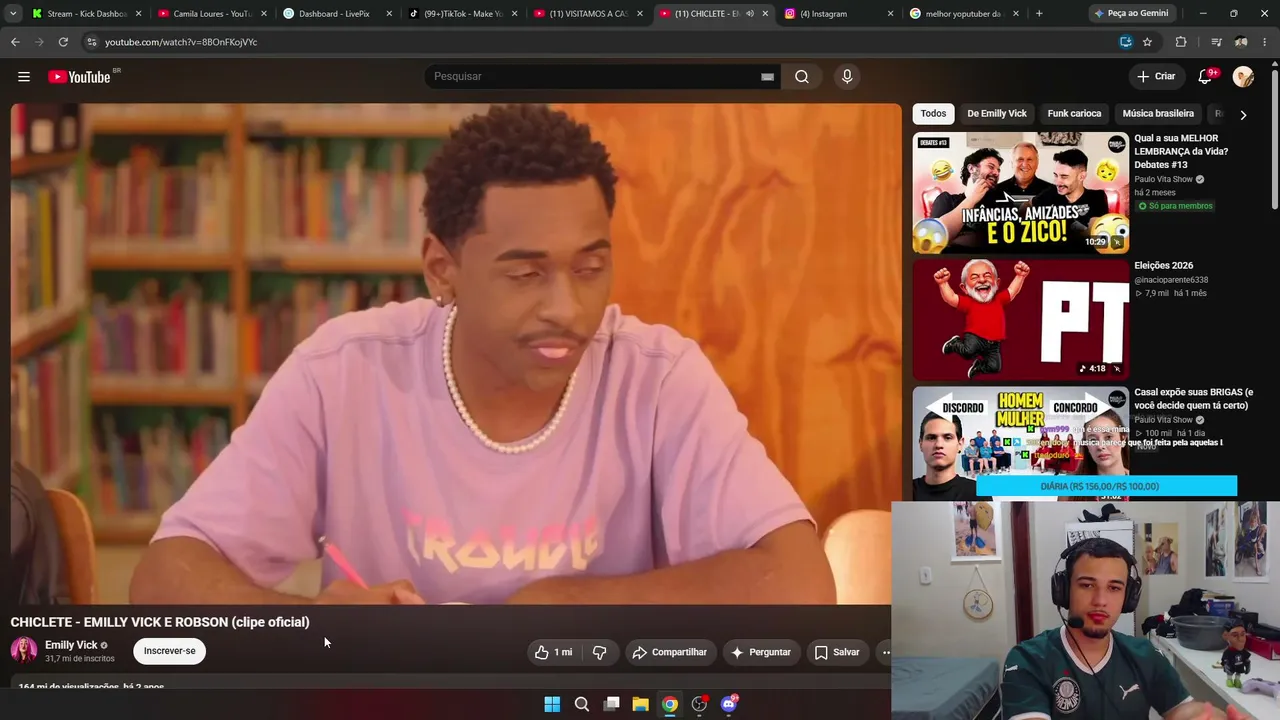Open Emilly Vick channel avatar
The height and width of the screenshot is (720, 1280).
pos(24,651)
